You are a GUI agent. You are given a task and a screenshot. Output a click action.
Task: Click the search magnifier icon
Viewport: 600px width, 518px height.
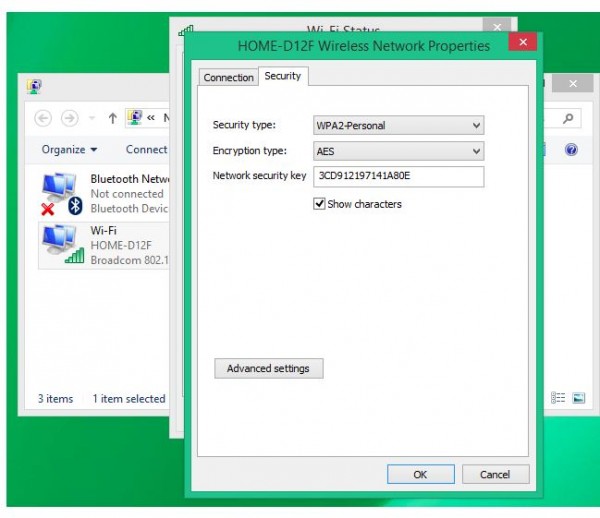pos(568,118)
